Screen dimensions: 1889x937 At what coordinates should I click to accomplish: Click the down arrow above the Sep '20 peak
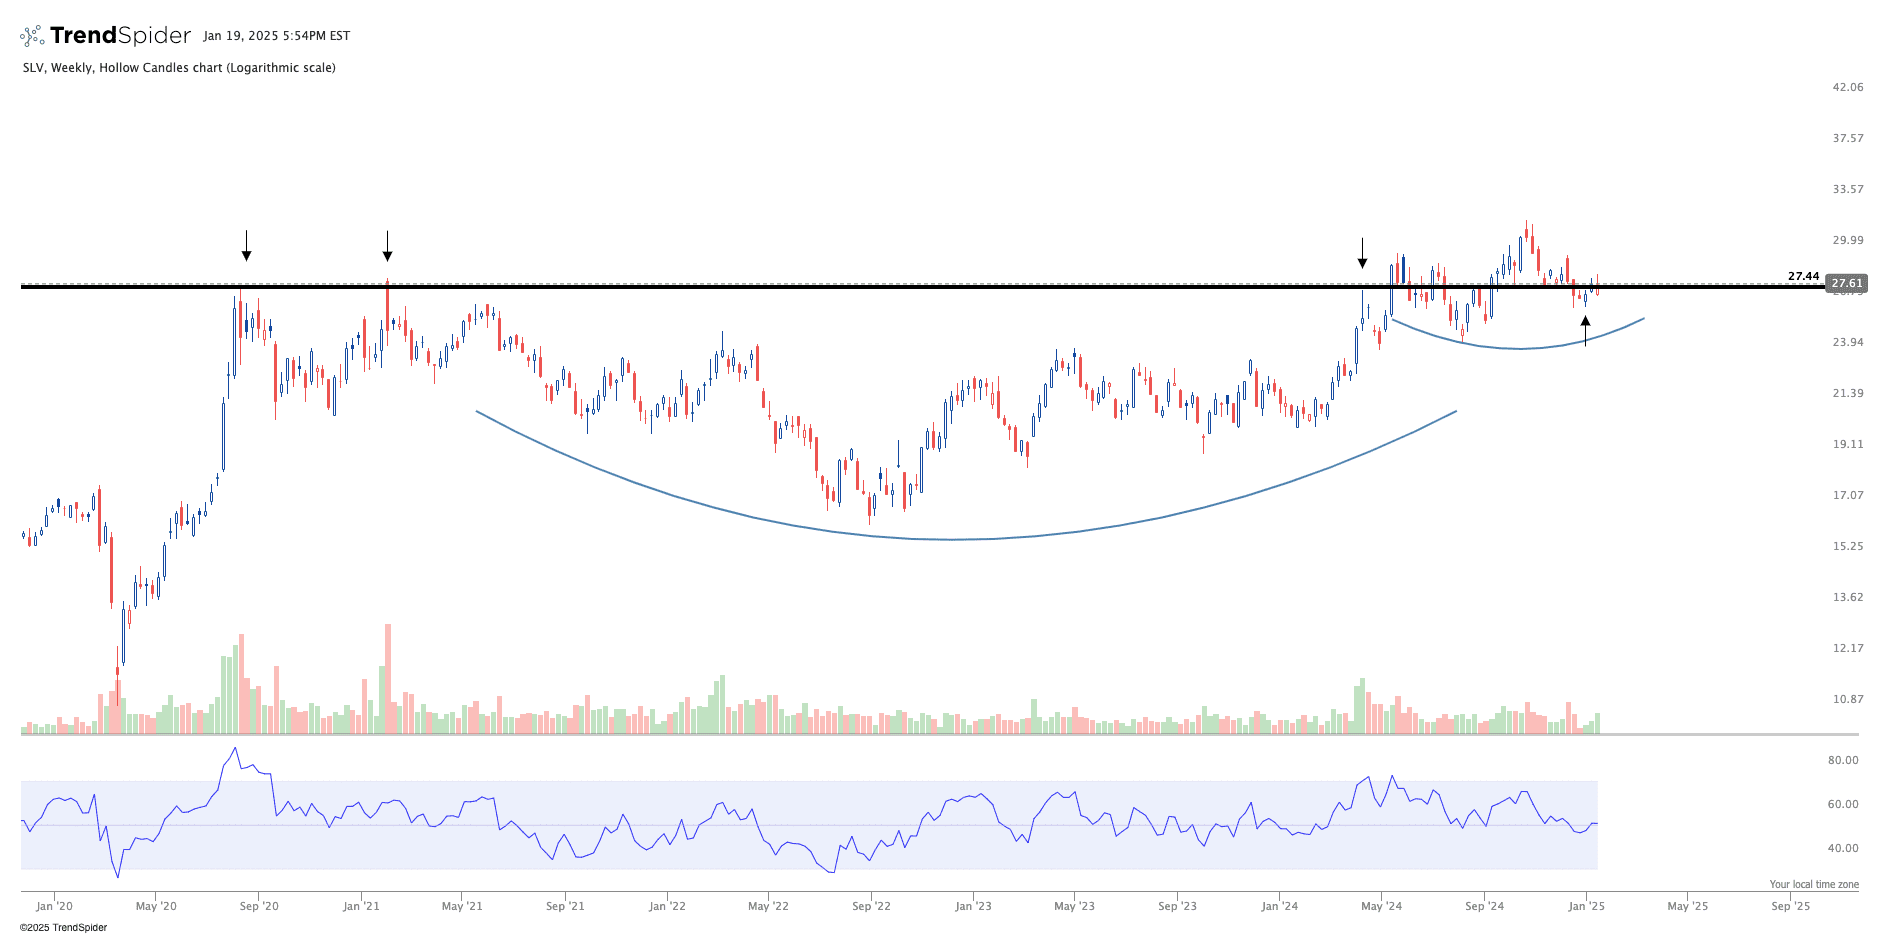click(246, 246)
